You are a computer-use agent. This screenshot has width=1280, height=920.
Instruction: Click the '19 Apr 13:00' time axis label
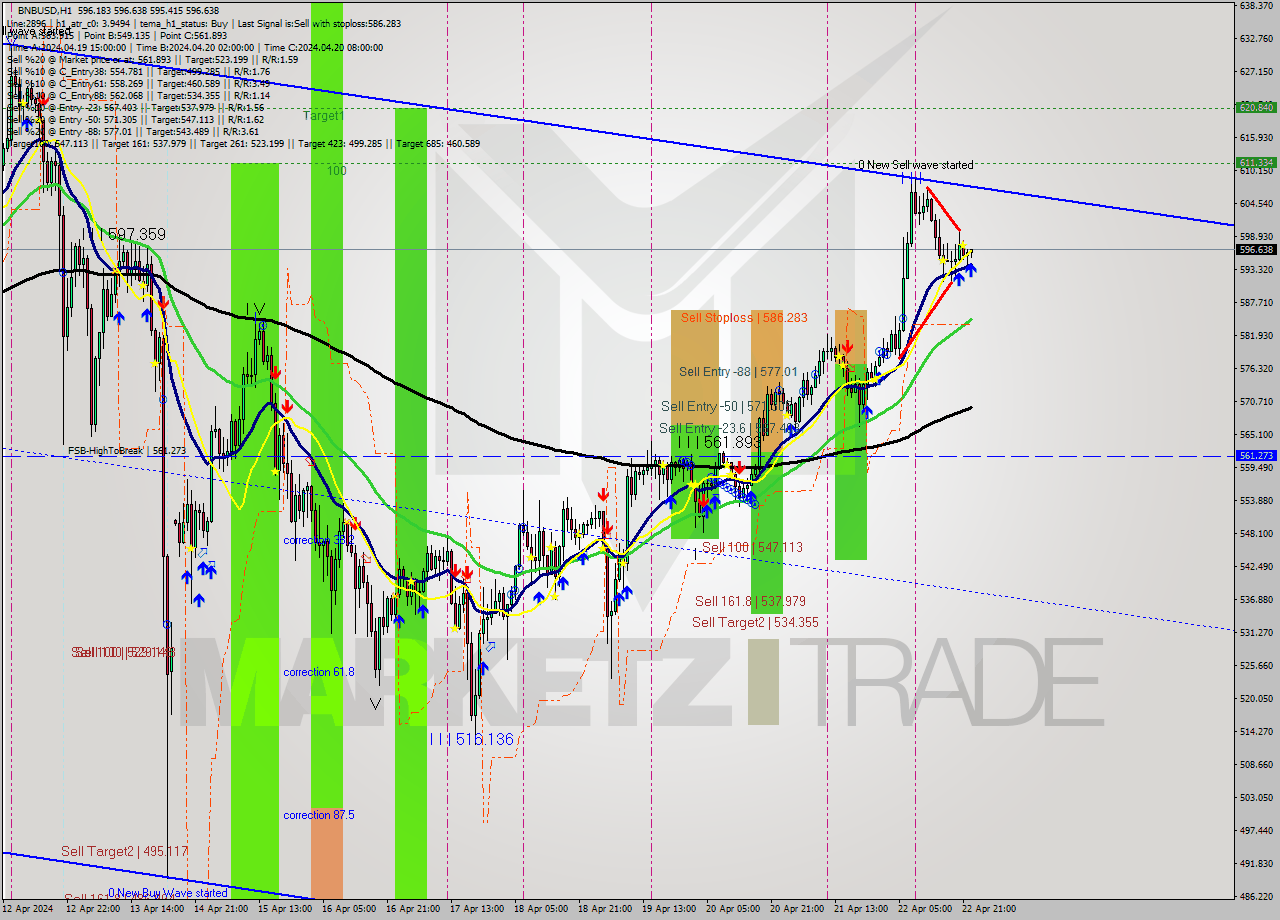tap(668, 909)
